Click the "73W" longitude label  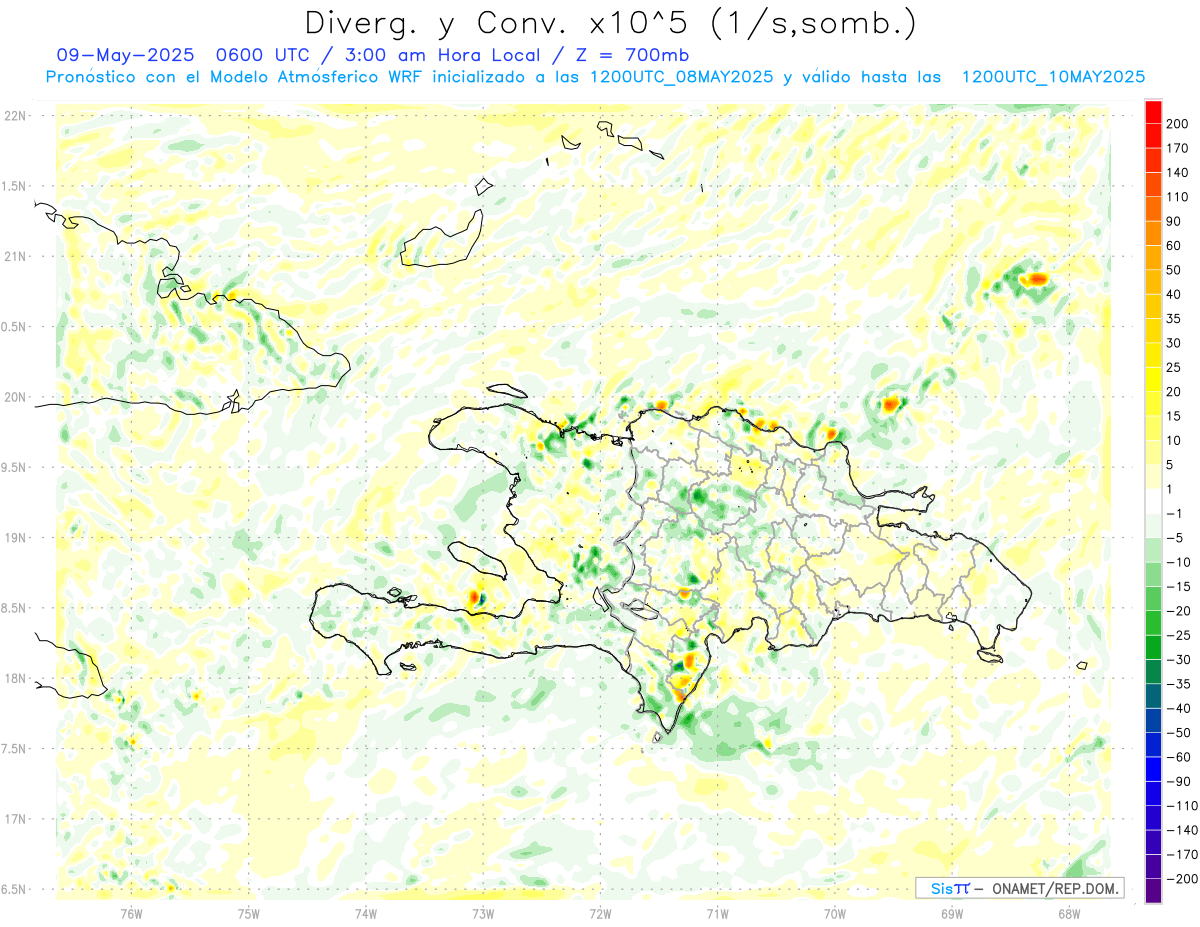click(483, 913)
